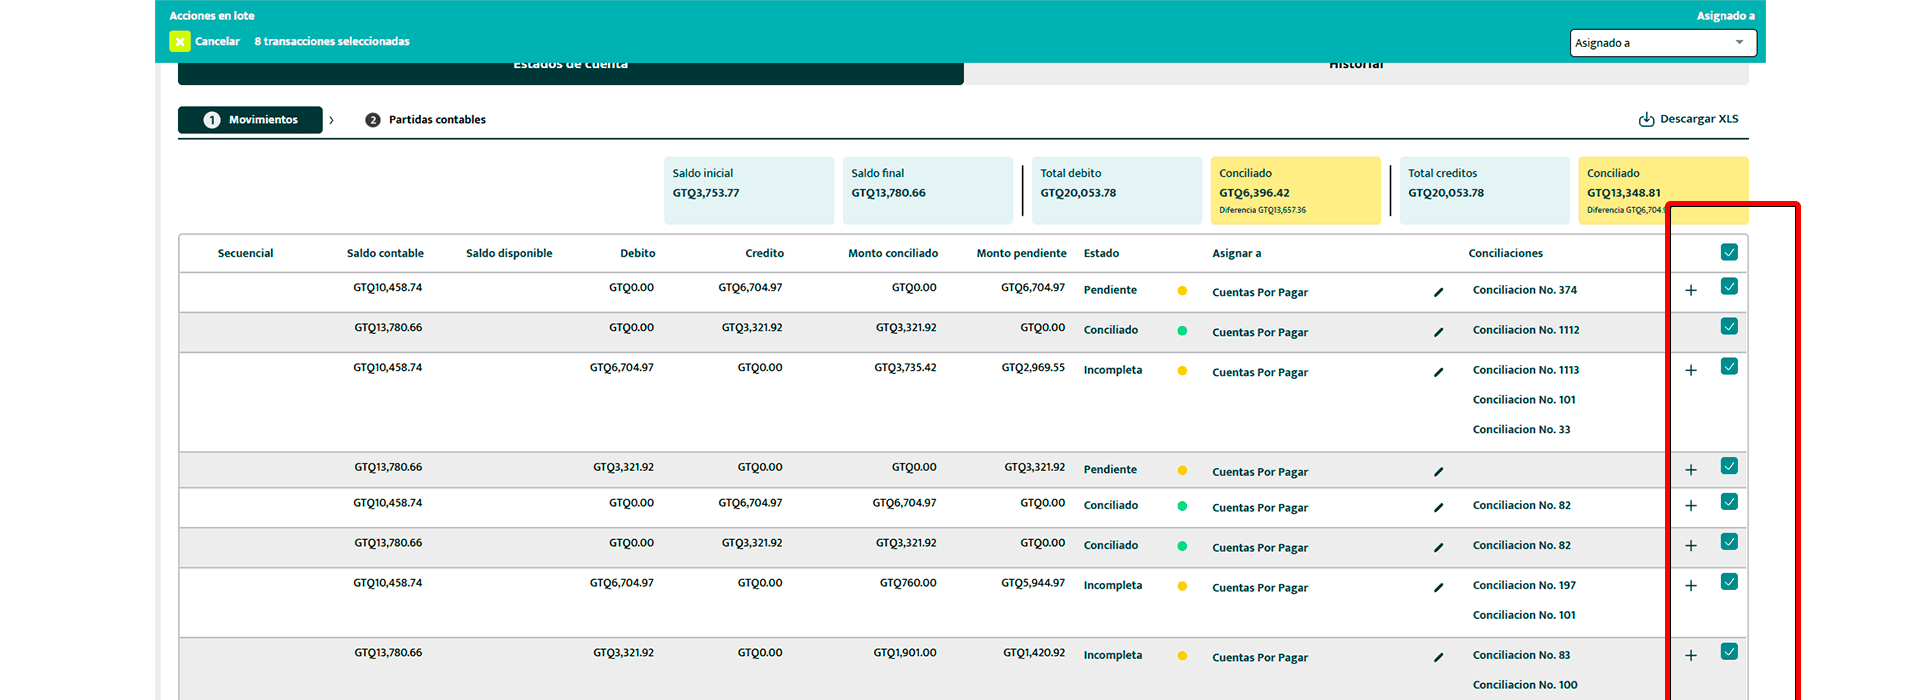
Task: Edit assignee pencil for Conciliacion No. 374 row
Action: tap(1438, 292)
